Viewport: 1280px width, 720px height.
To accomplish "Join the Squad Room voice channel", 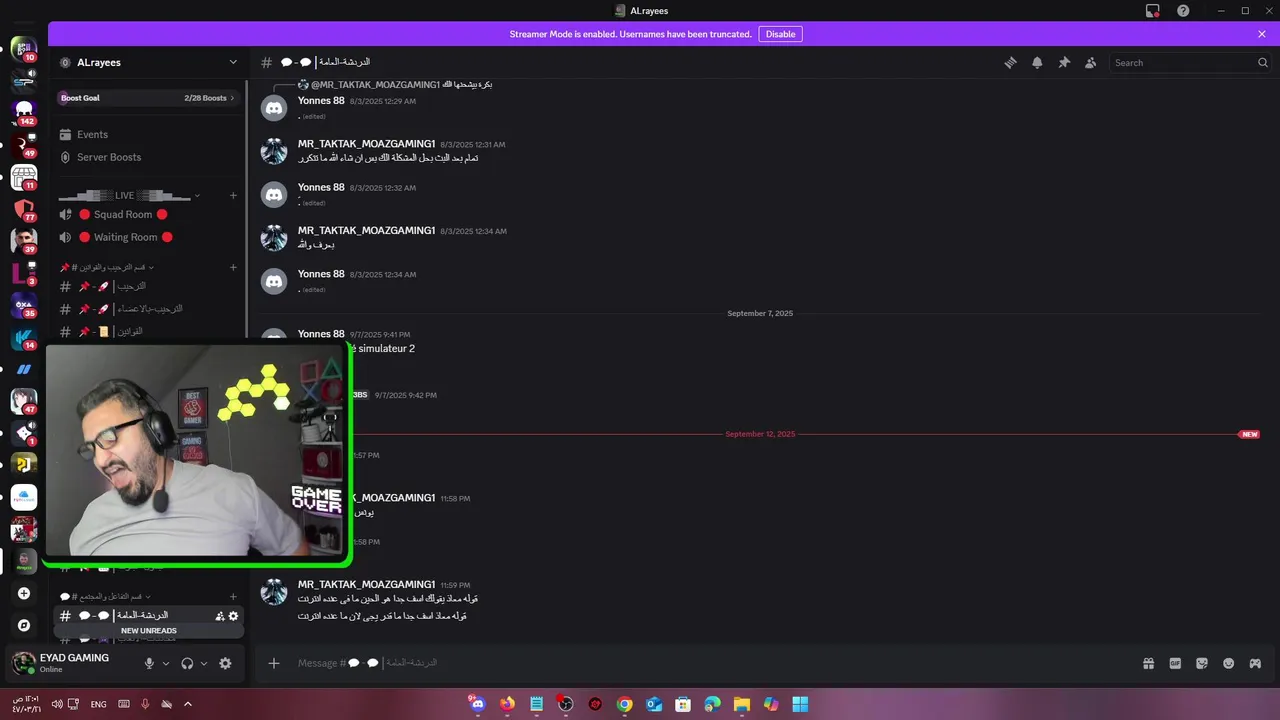I will click(x=147, y=214).
